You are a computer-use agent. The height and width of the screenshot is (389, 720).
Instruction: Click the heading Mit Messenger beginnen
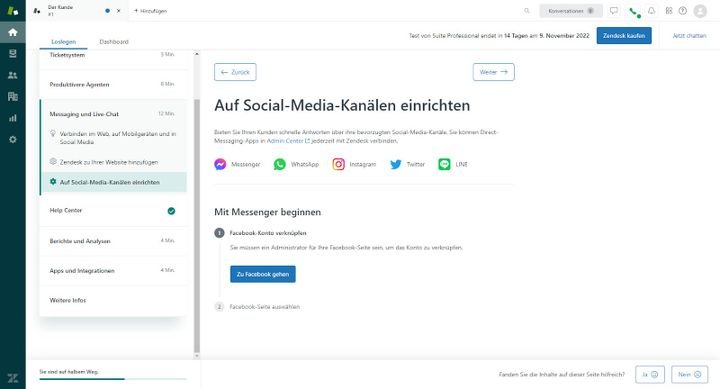pos(268,212)
